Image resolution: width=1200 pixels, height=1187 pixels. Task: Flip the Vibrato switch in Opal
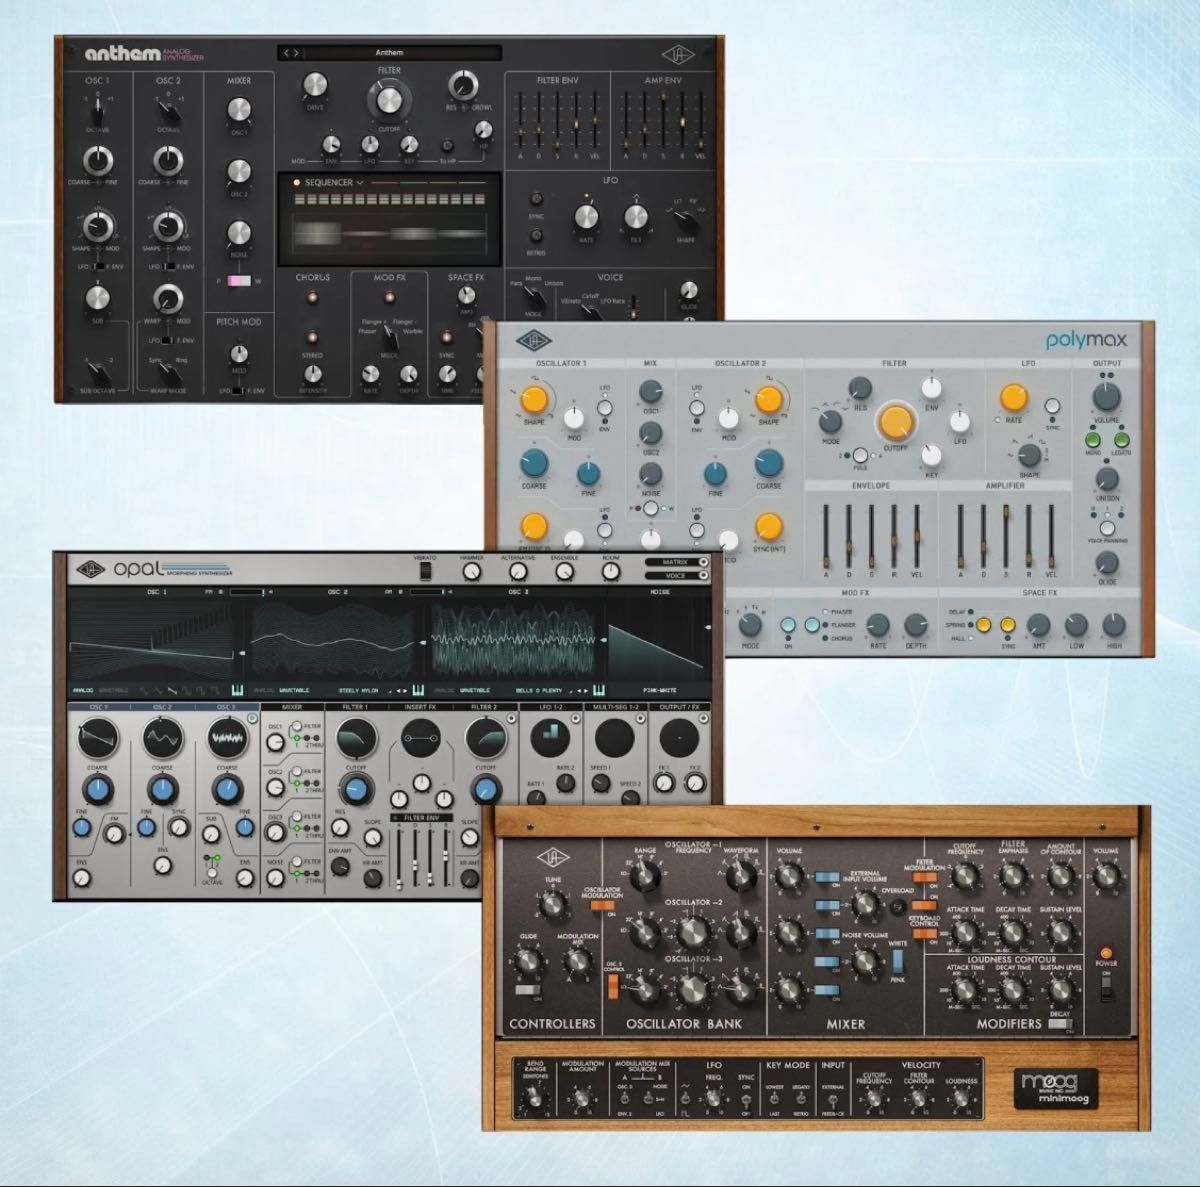click(425, 571)
